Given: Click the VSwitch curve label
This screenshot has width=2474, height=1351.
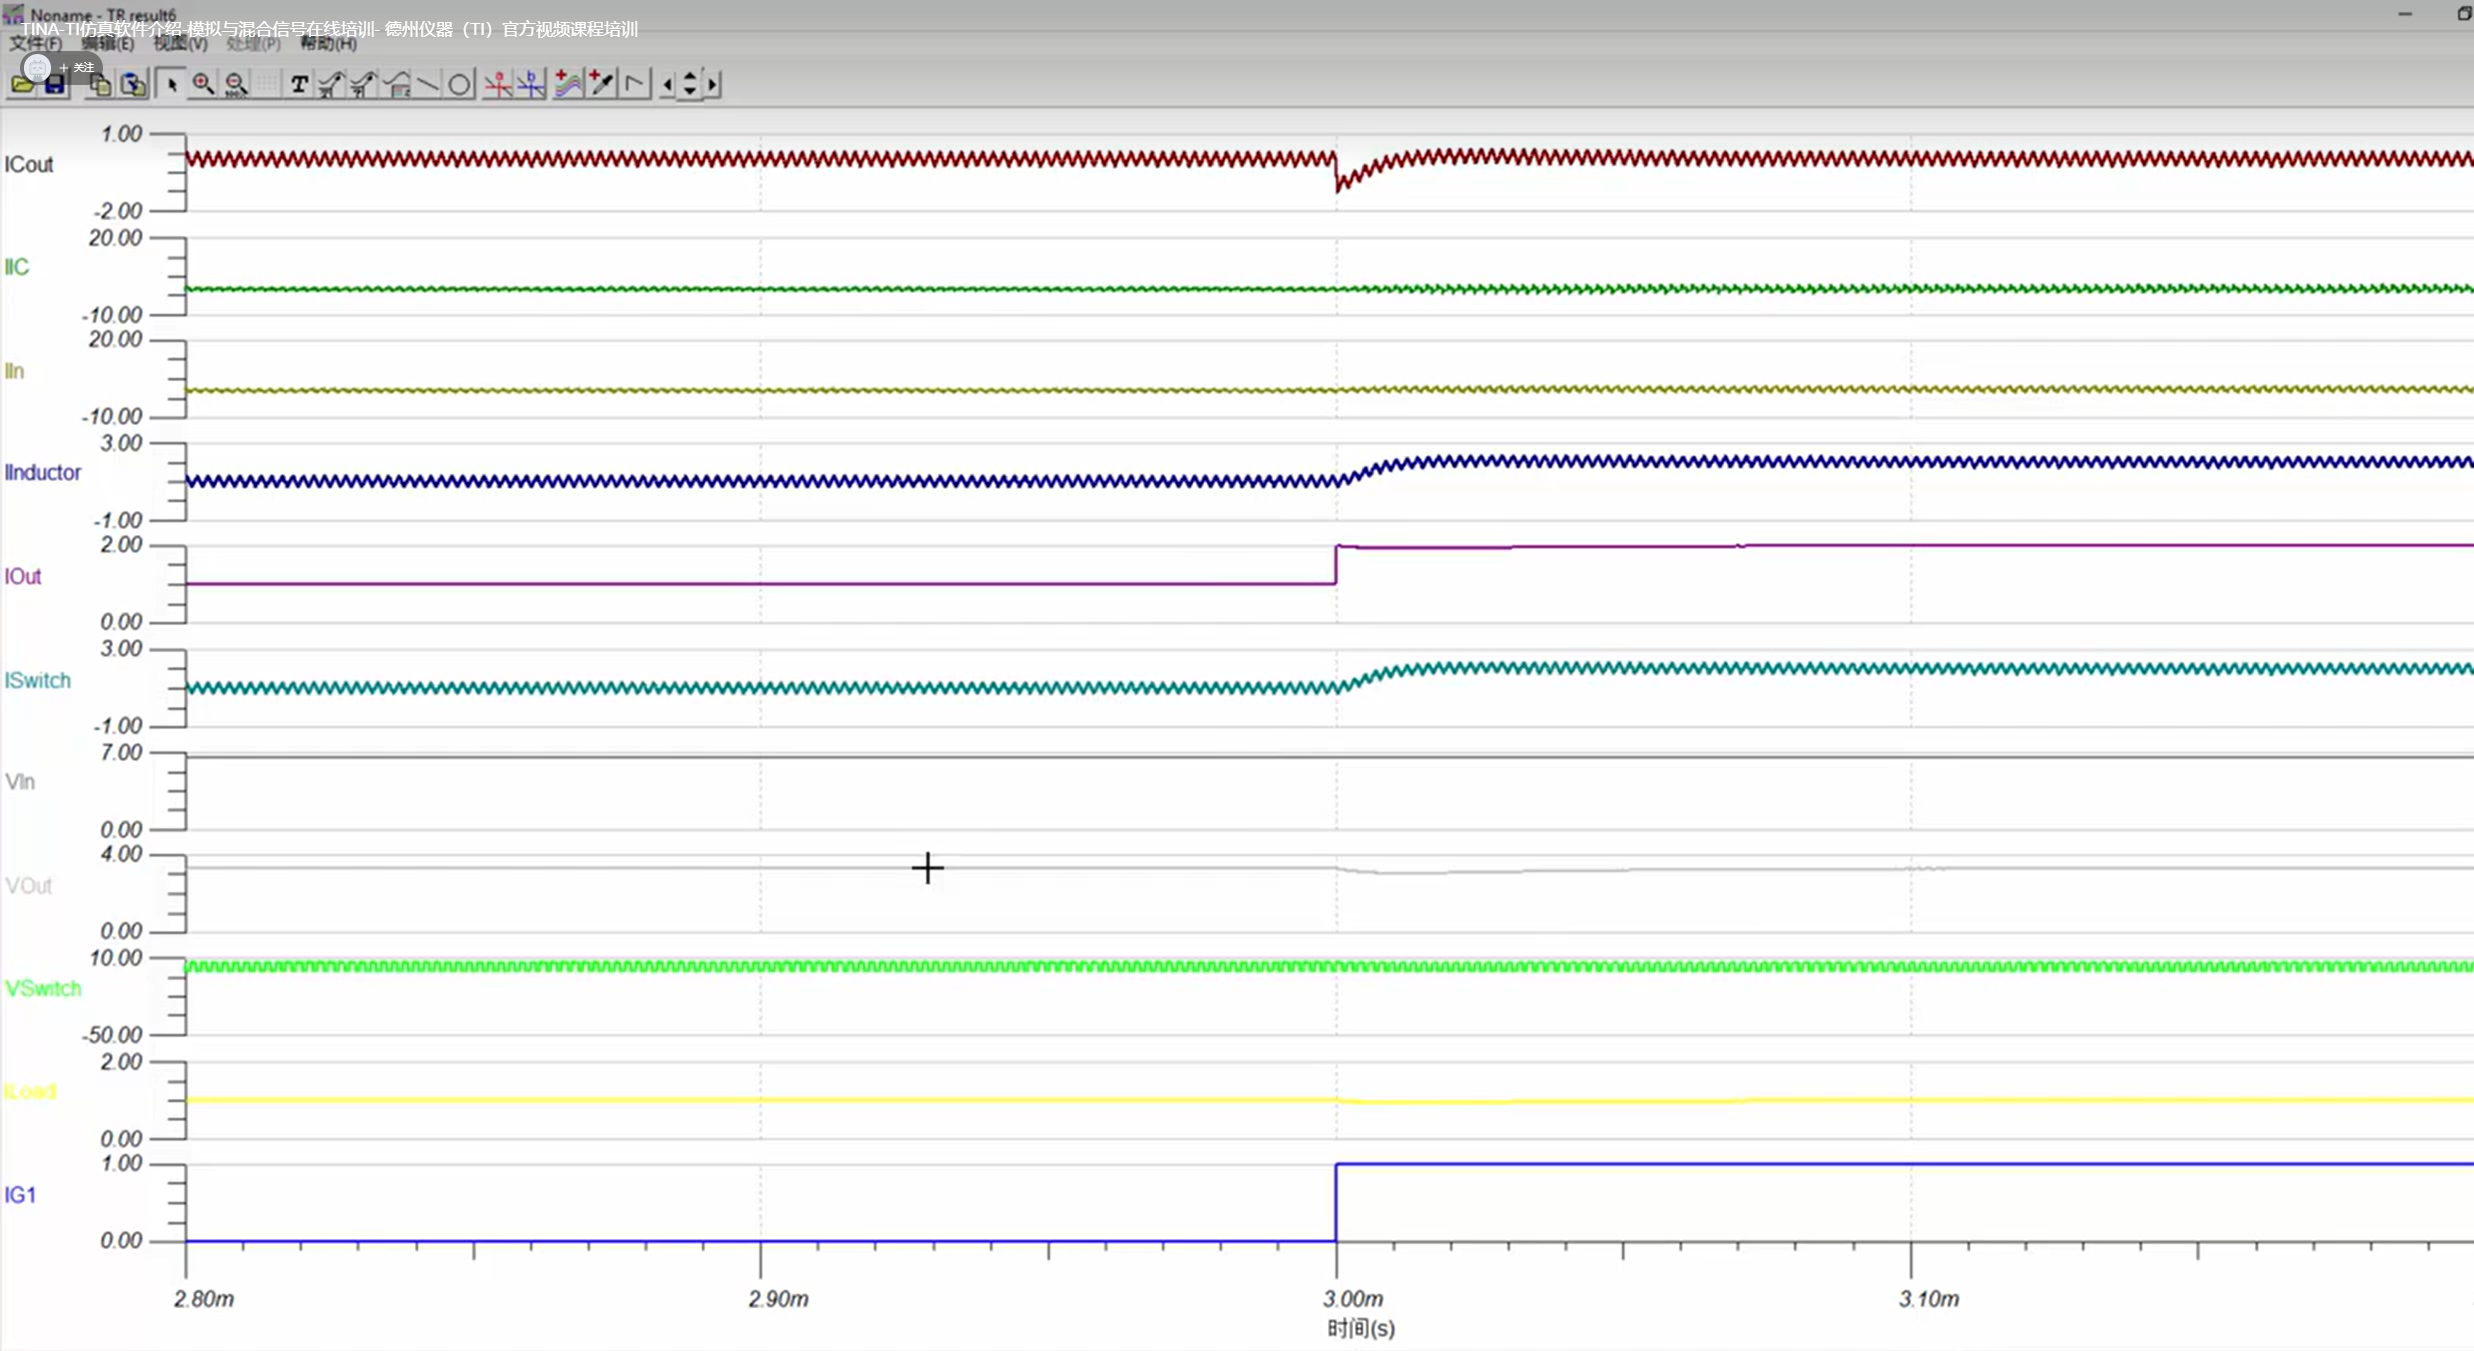Looking at the screenshot, I should pos(42,988).
